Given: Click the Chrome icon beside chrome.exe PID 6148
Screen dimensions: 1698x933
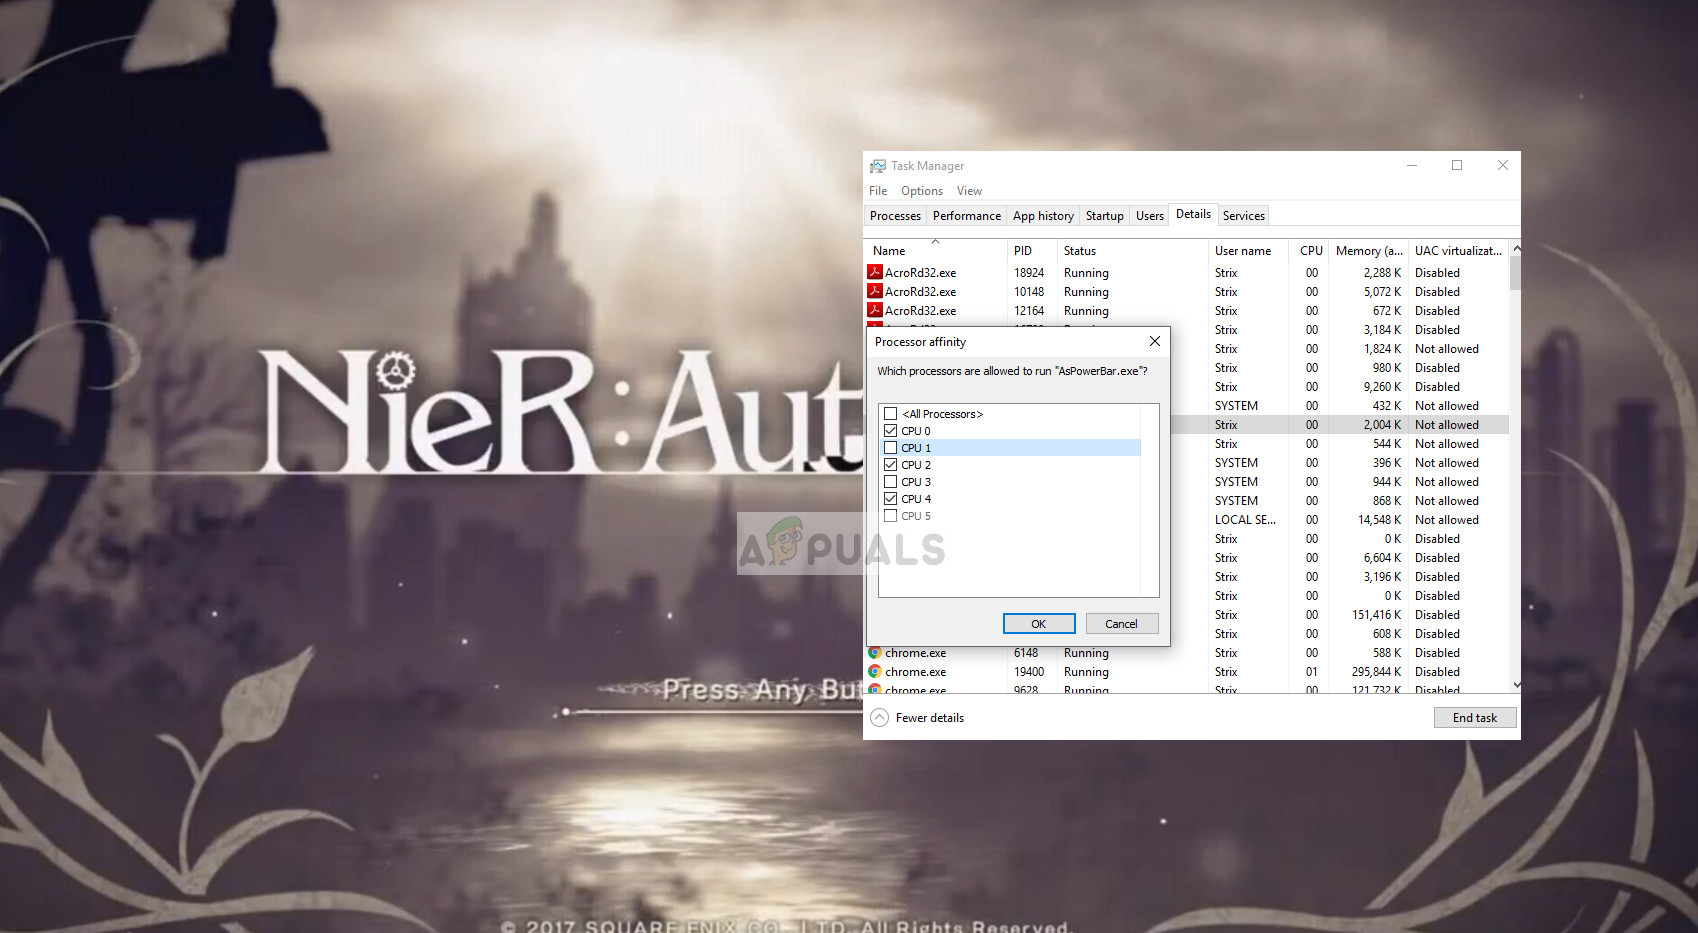Looking at the screenshot, I should (875, 652).
